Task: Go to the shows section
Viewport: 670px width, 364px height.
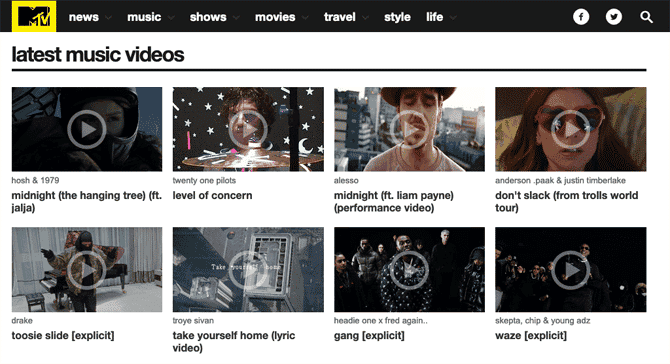Action: coord(208,17)
